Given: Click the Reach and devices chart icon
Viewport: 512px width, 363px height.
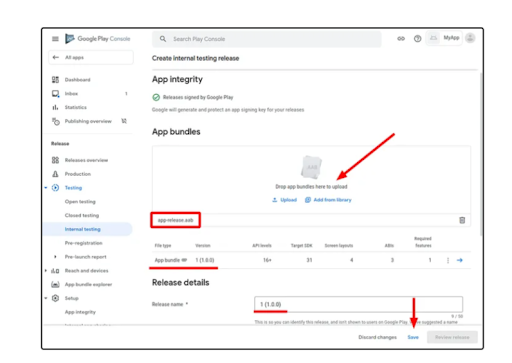Looking at the screenshot, I should 55,271.
